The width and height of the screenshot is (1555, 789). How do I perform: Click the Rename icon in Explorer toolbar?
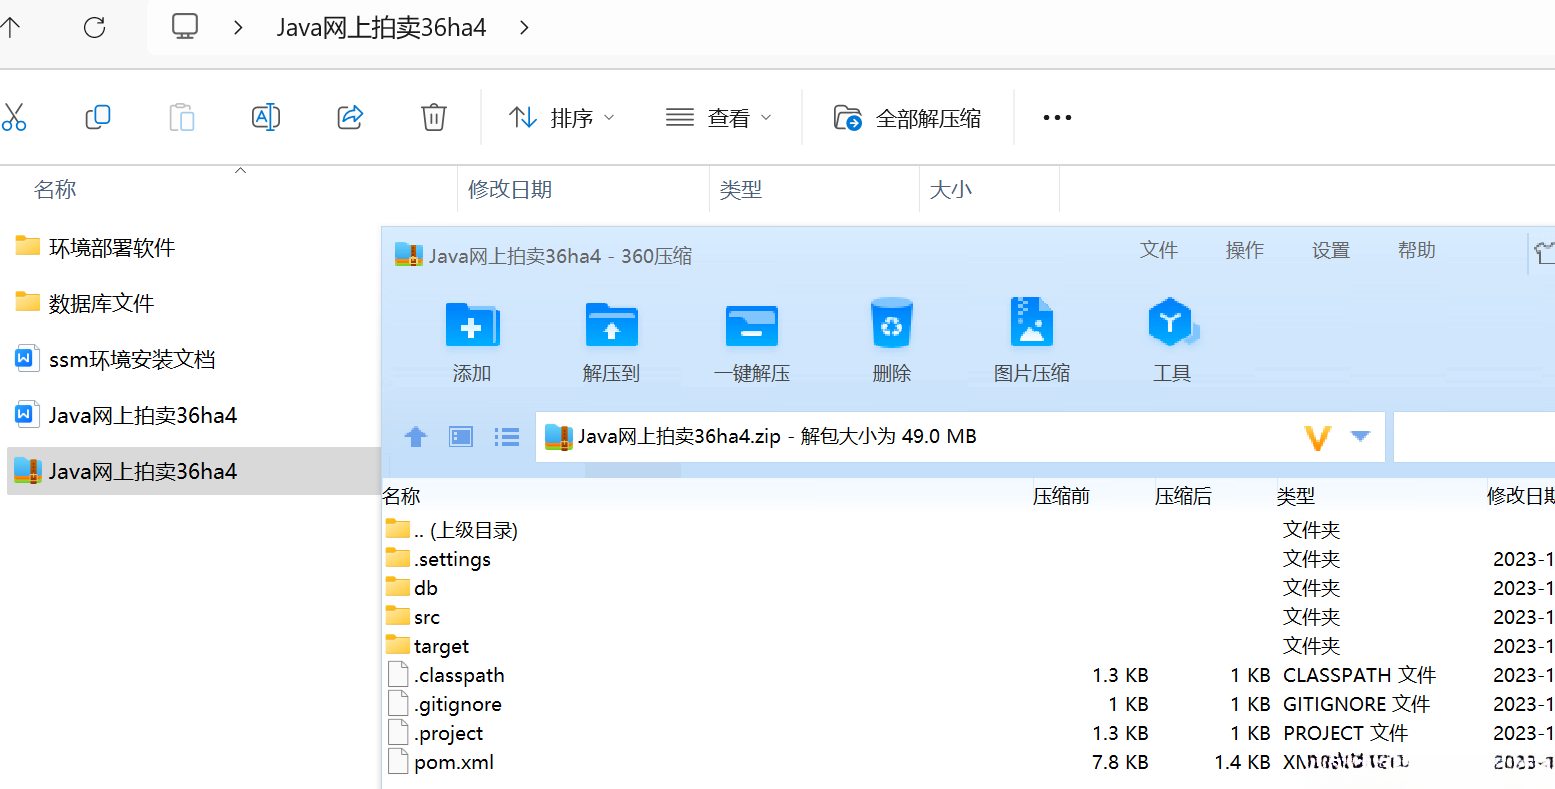266,118
